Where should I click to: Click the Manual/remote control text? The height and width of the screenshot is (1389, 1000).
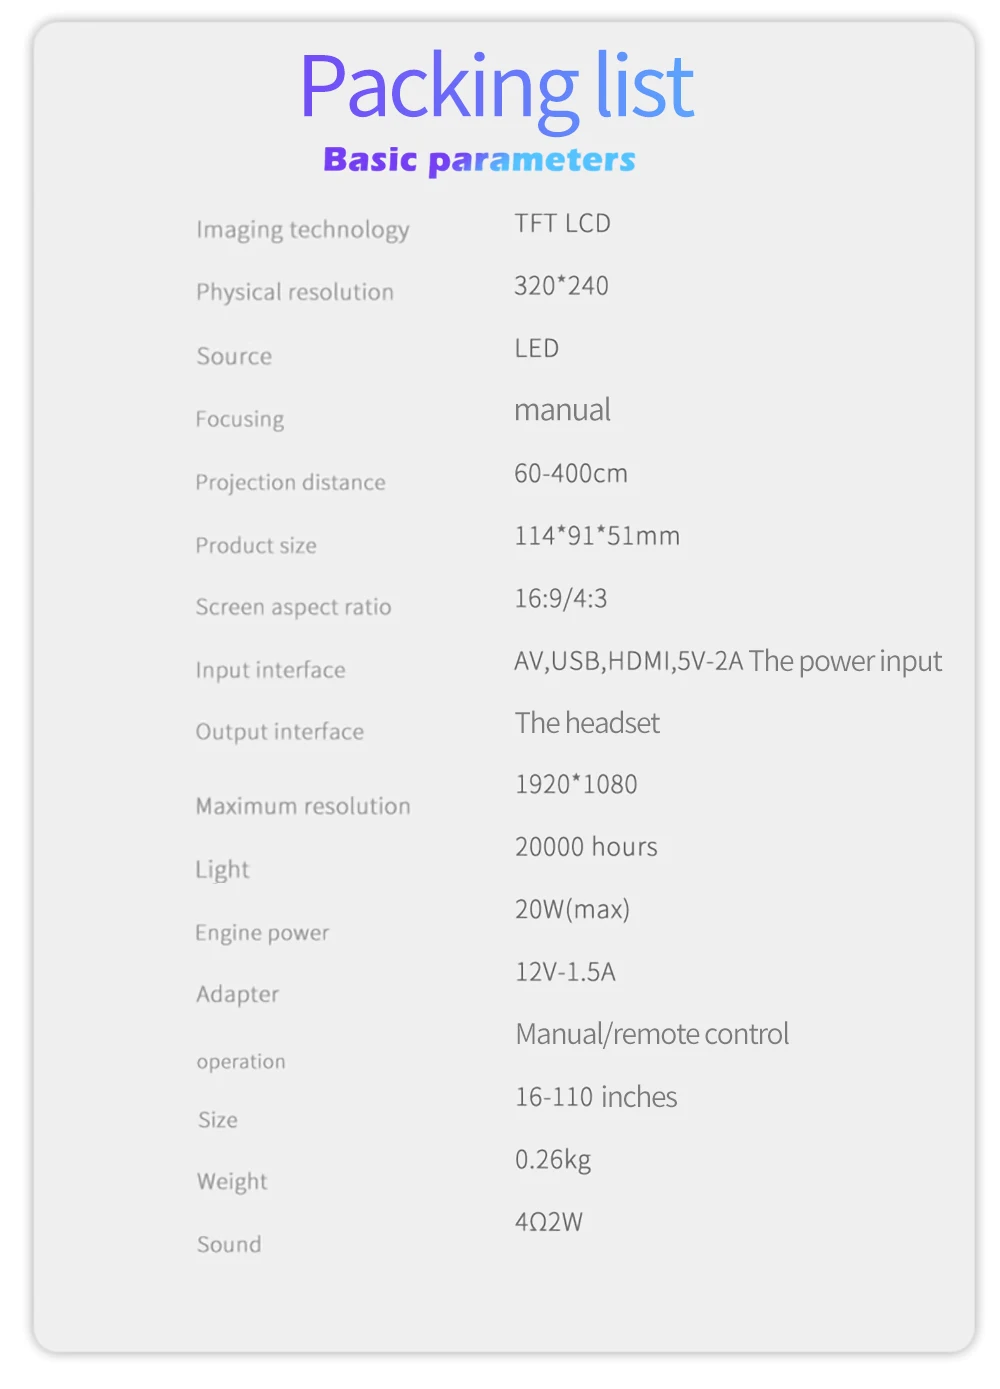click(x=652, y=1034)
